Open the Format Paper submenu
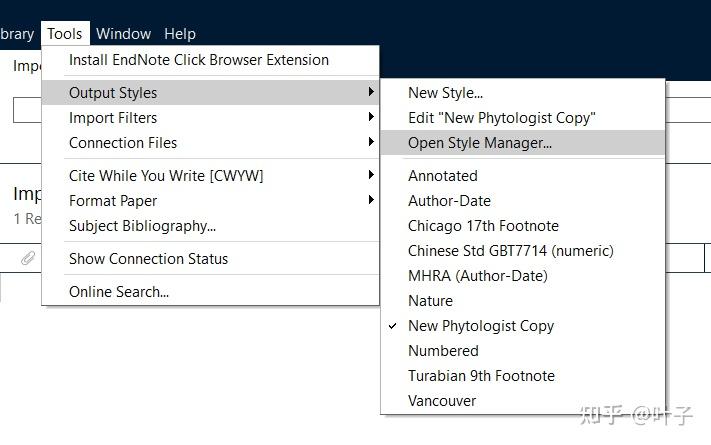 (210, 200)
